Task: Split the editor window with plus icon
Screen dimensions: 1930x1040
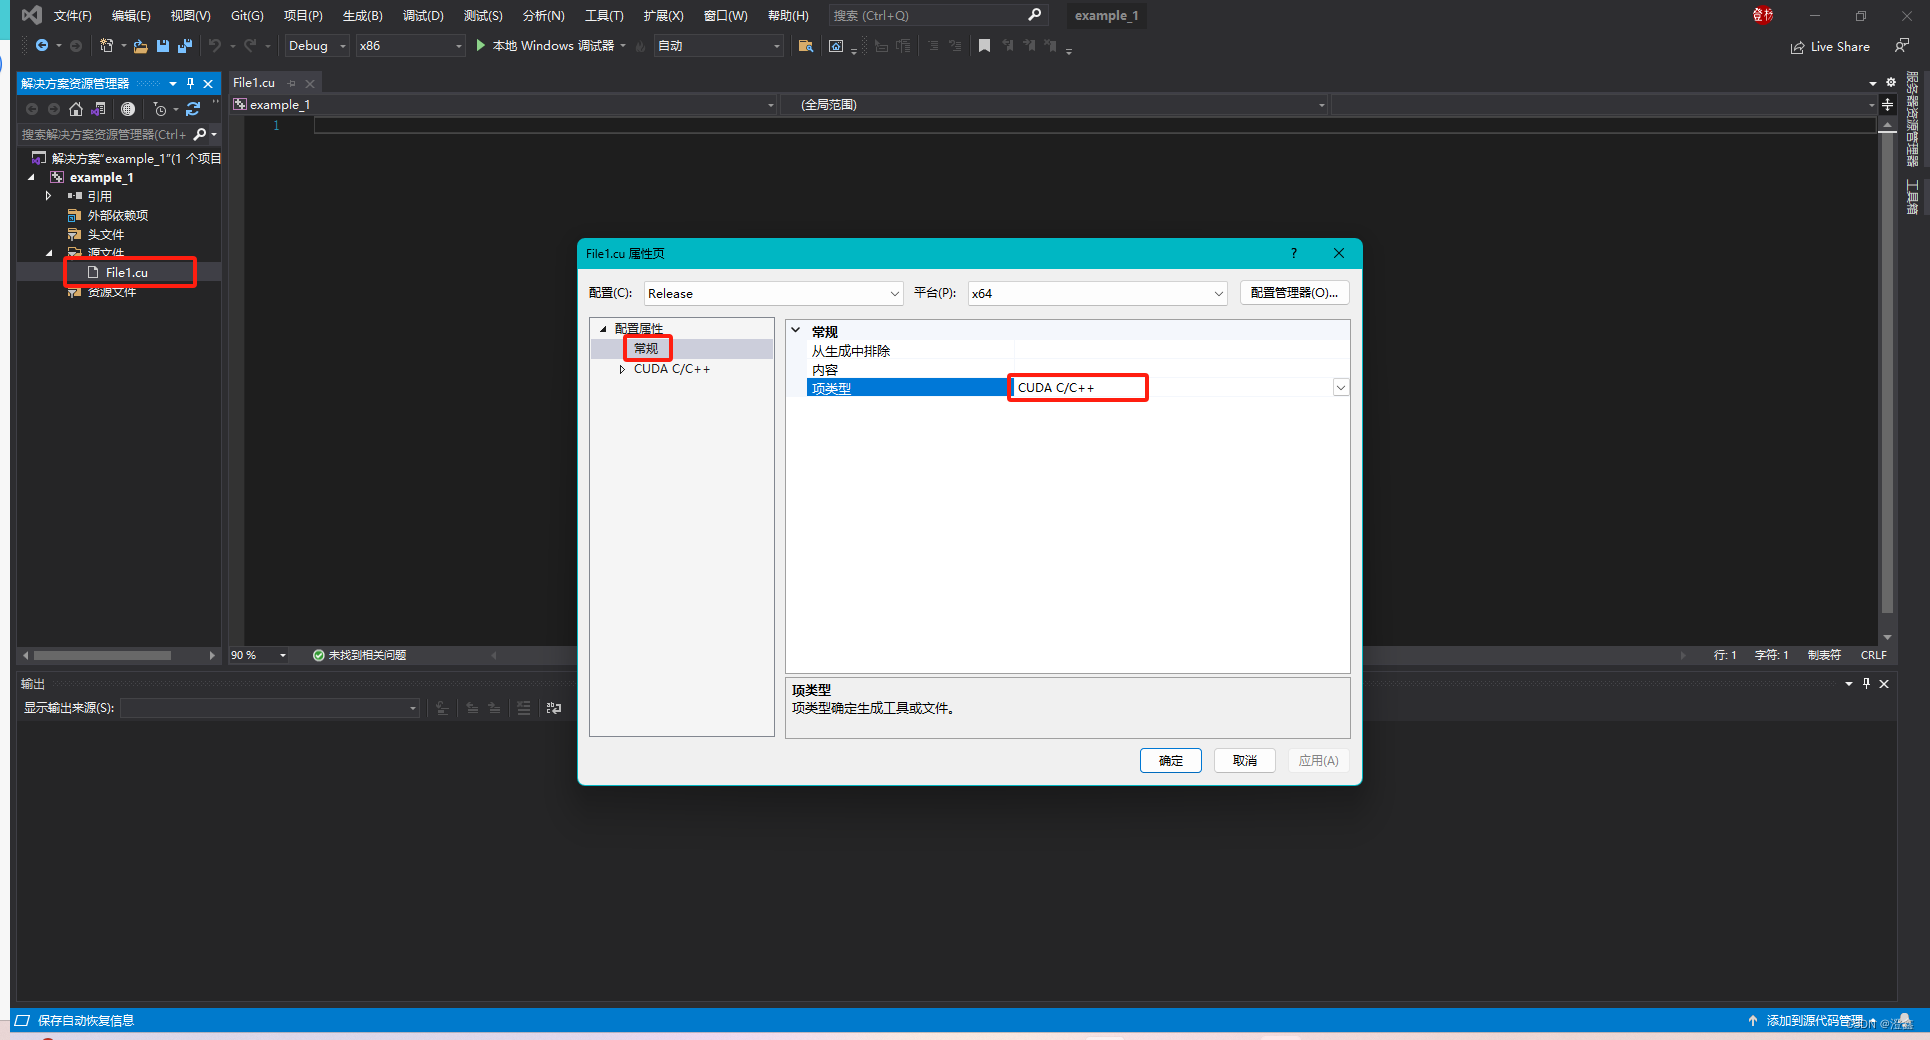Action: (1887, 105)
